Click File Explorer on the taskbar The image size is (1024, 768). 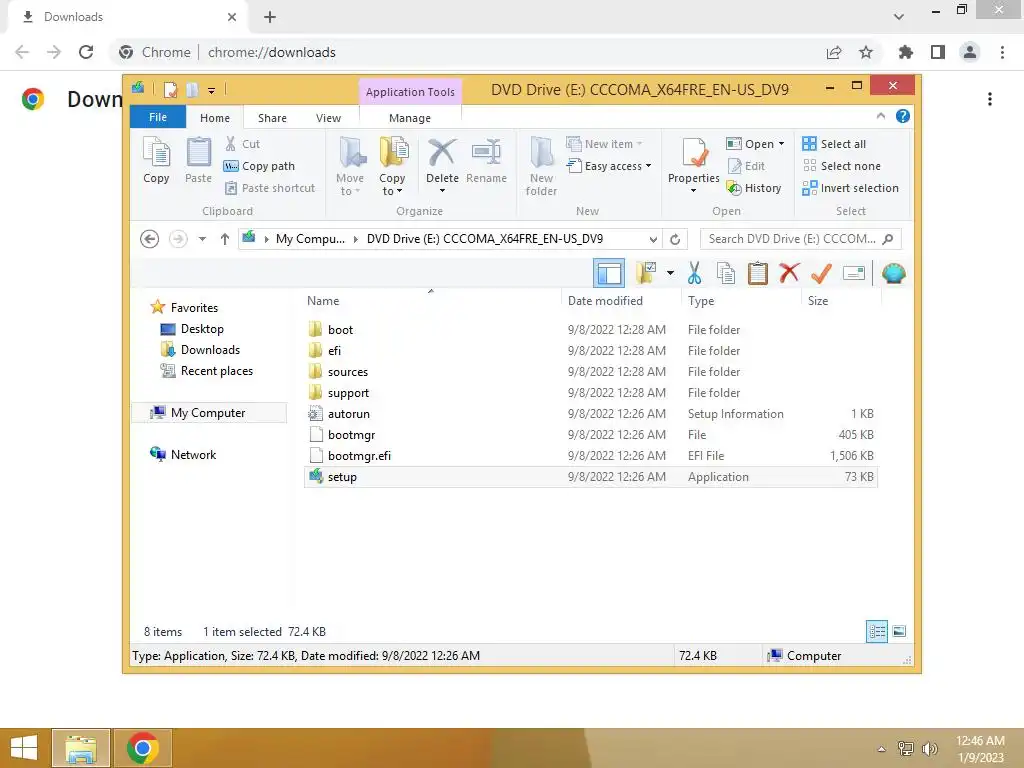tap(81, 748)
